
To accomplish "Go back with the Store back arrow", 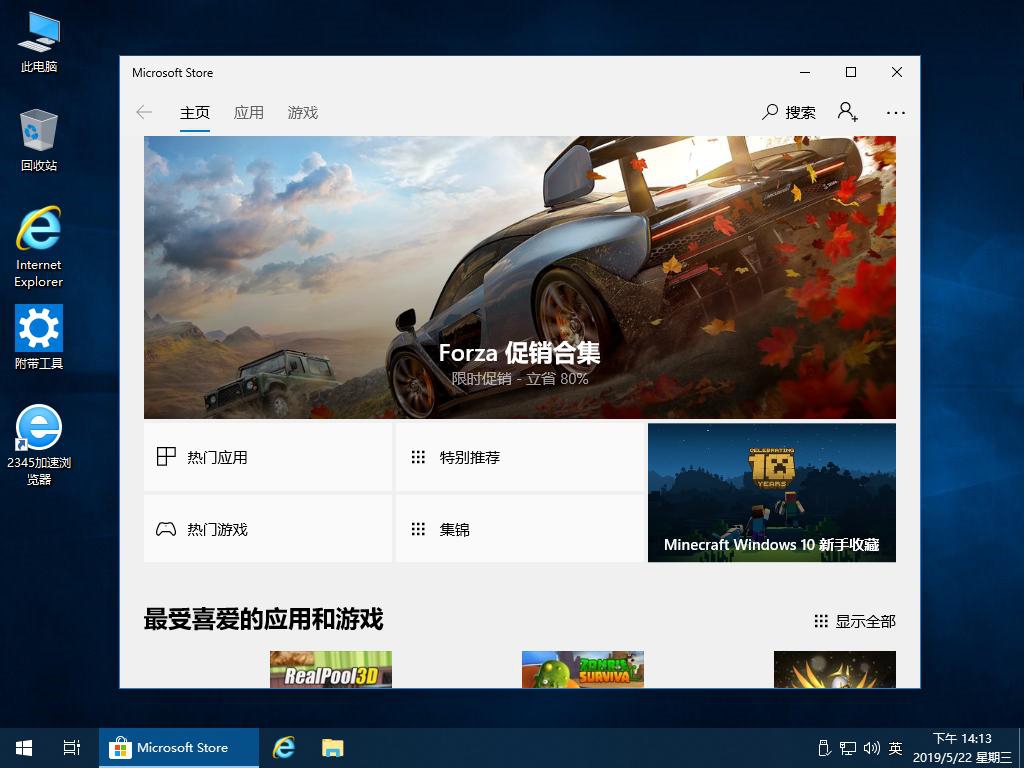I will click(x=144, y=112).
